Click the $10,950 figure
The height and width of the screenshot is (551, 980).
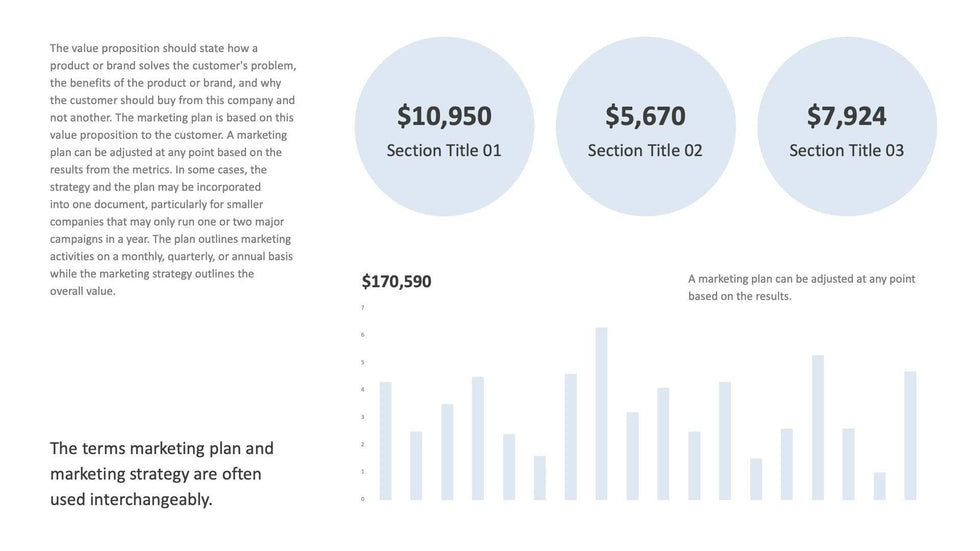tap(444, 116)
